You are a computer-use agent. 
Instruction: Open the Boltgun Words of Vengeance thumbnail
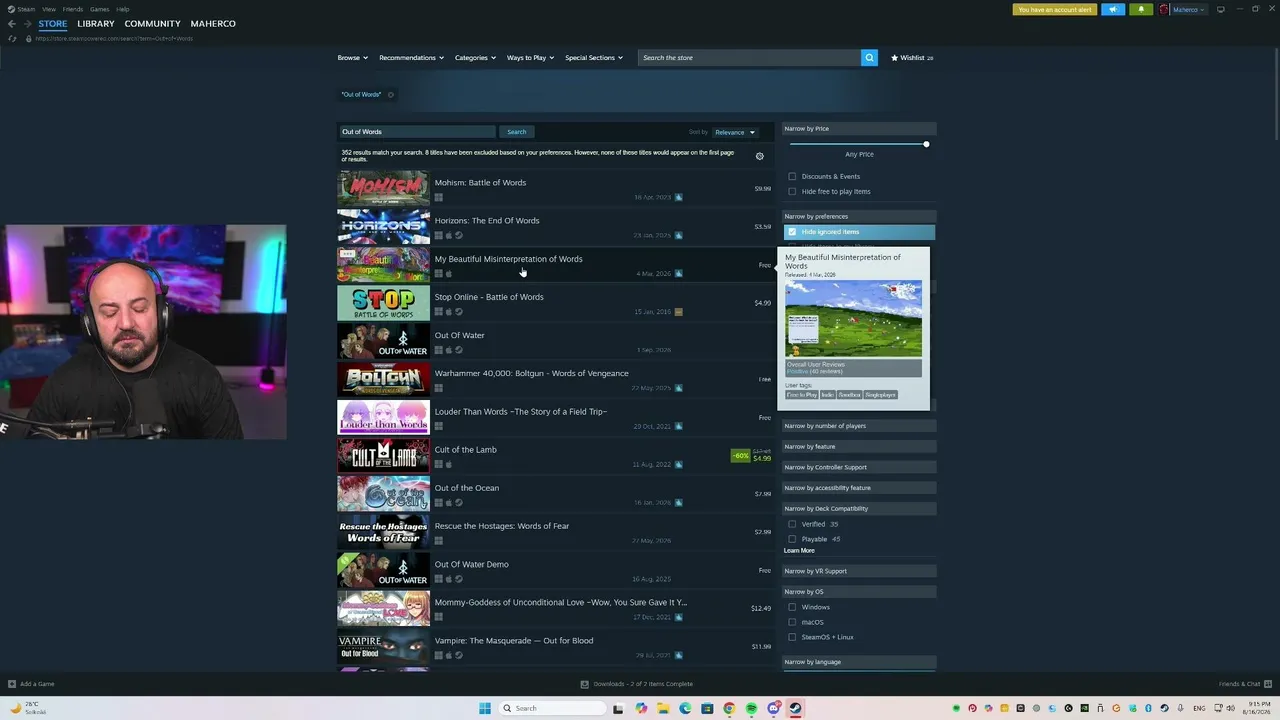point(384,380)
